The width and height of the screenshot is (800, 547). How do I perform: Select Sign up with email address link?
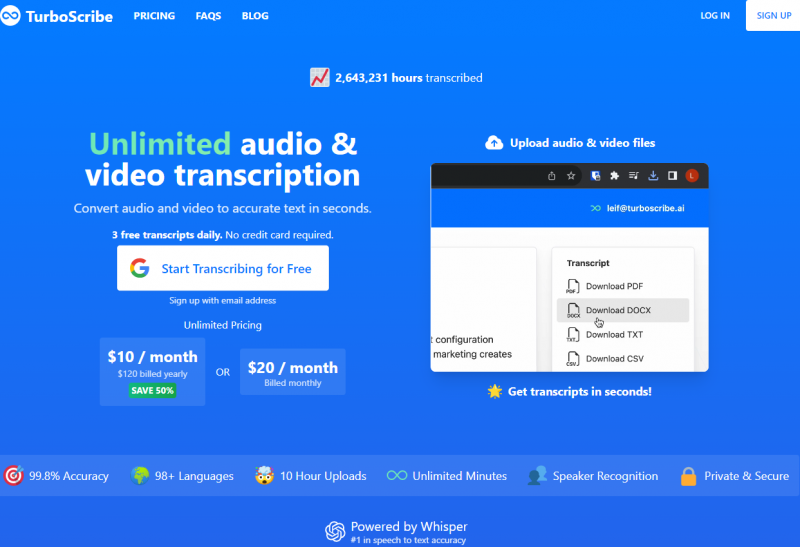222,300
